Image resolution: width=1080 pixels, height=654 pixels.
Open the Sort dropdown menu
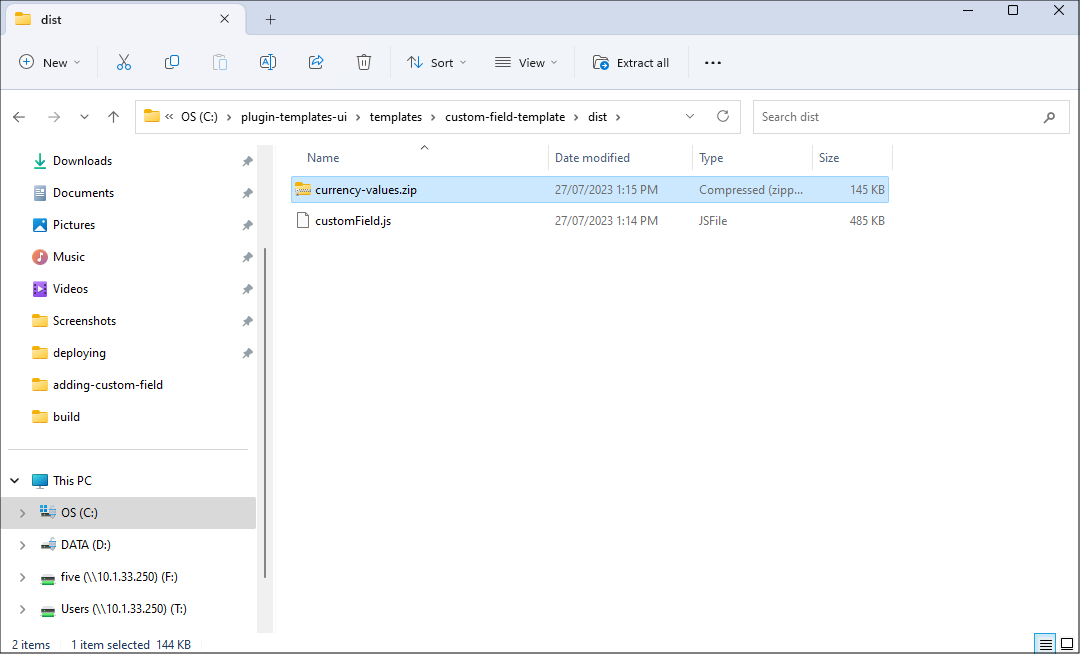437,63
